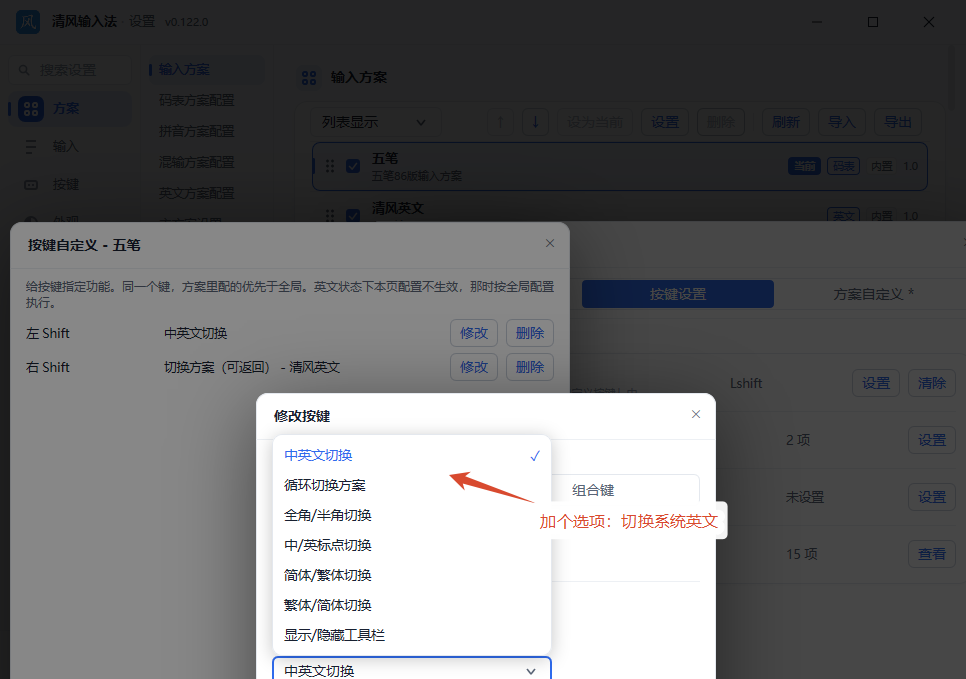Move the selected scheme up with the up arrow

click(x=500, y=122)
